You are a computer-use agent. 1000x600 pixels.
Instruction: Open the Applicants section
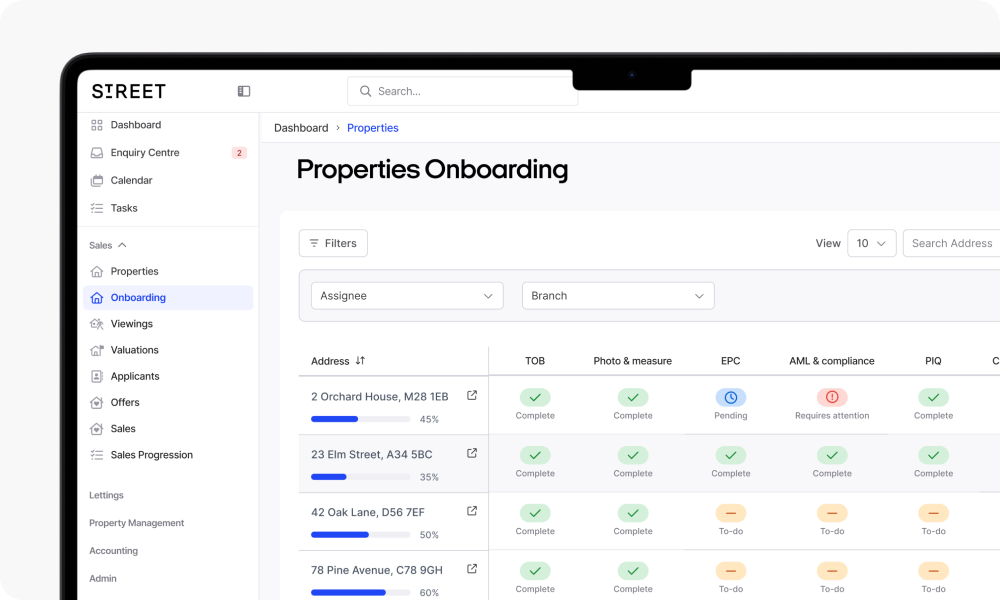click(x=134, y=375)
